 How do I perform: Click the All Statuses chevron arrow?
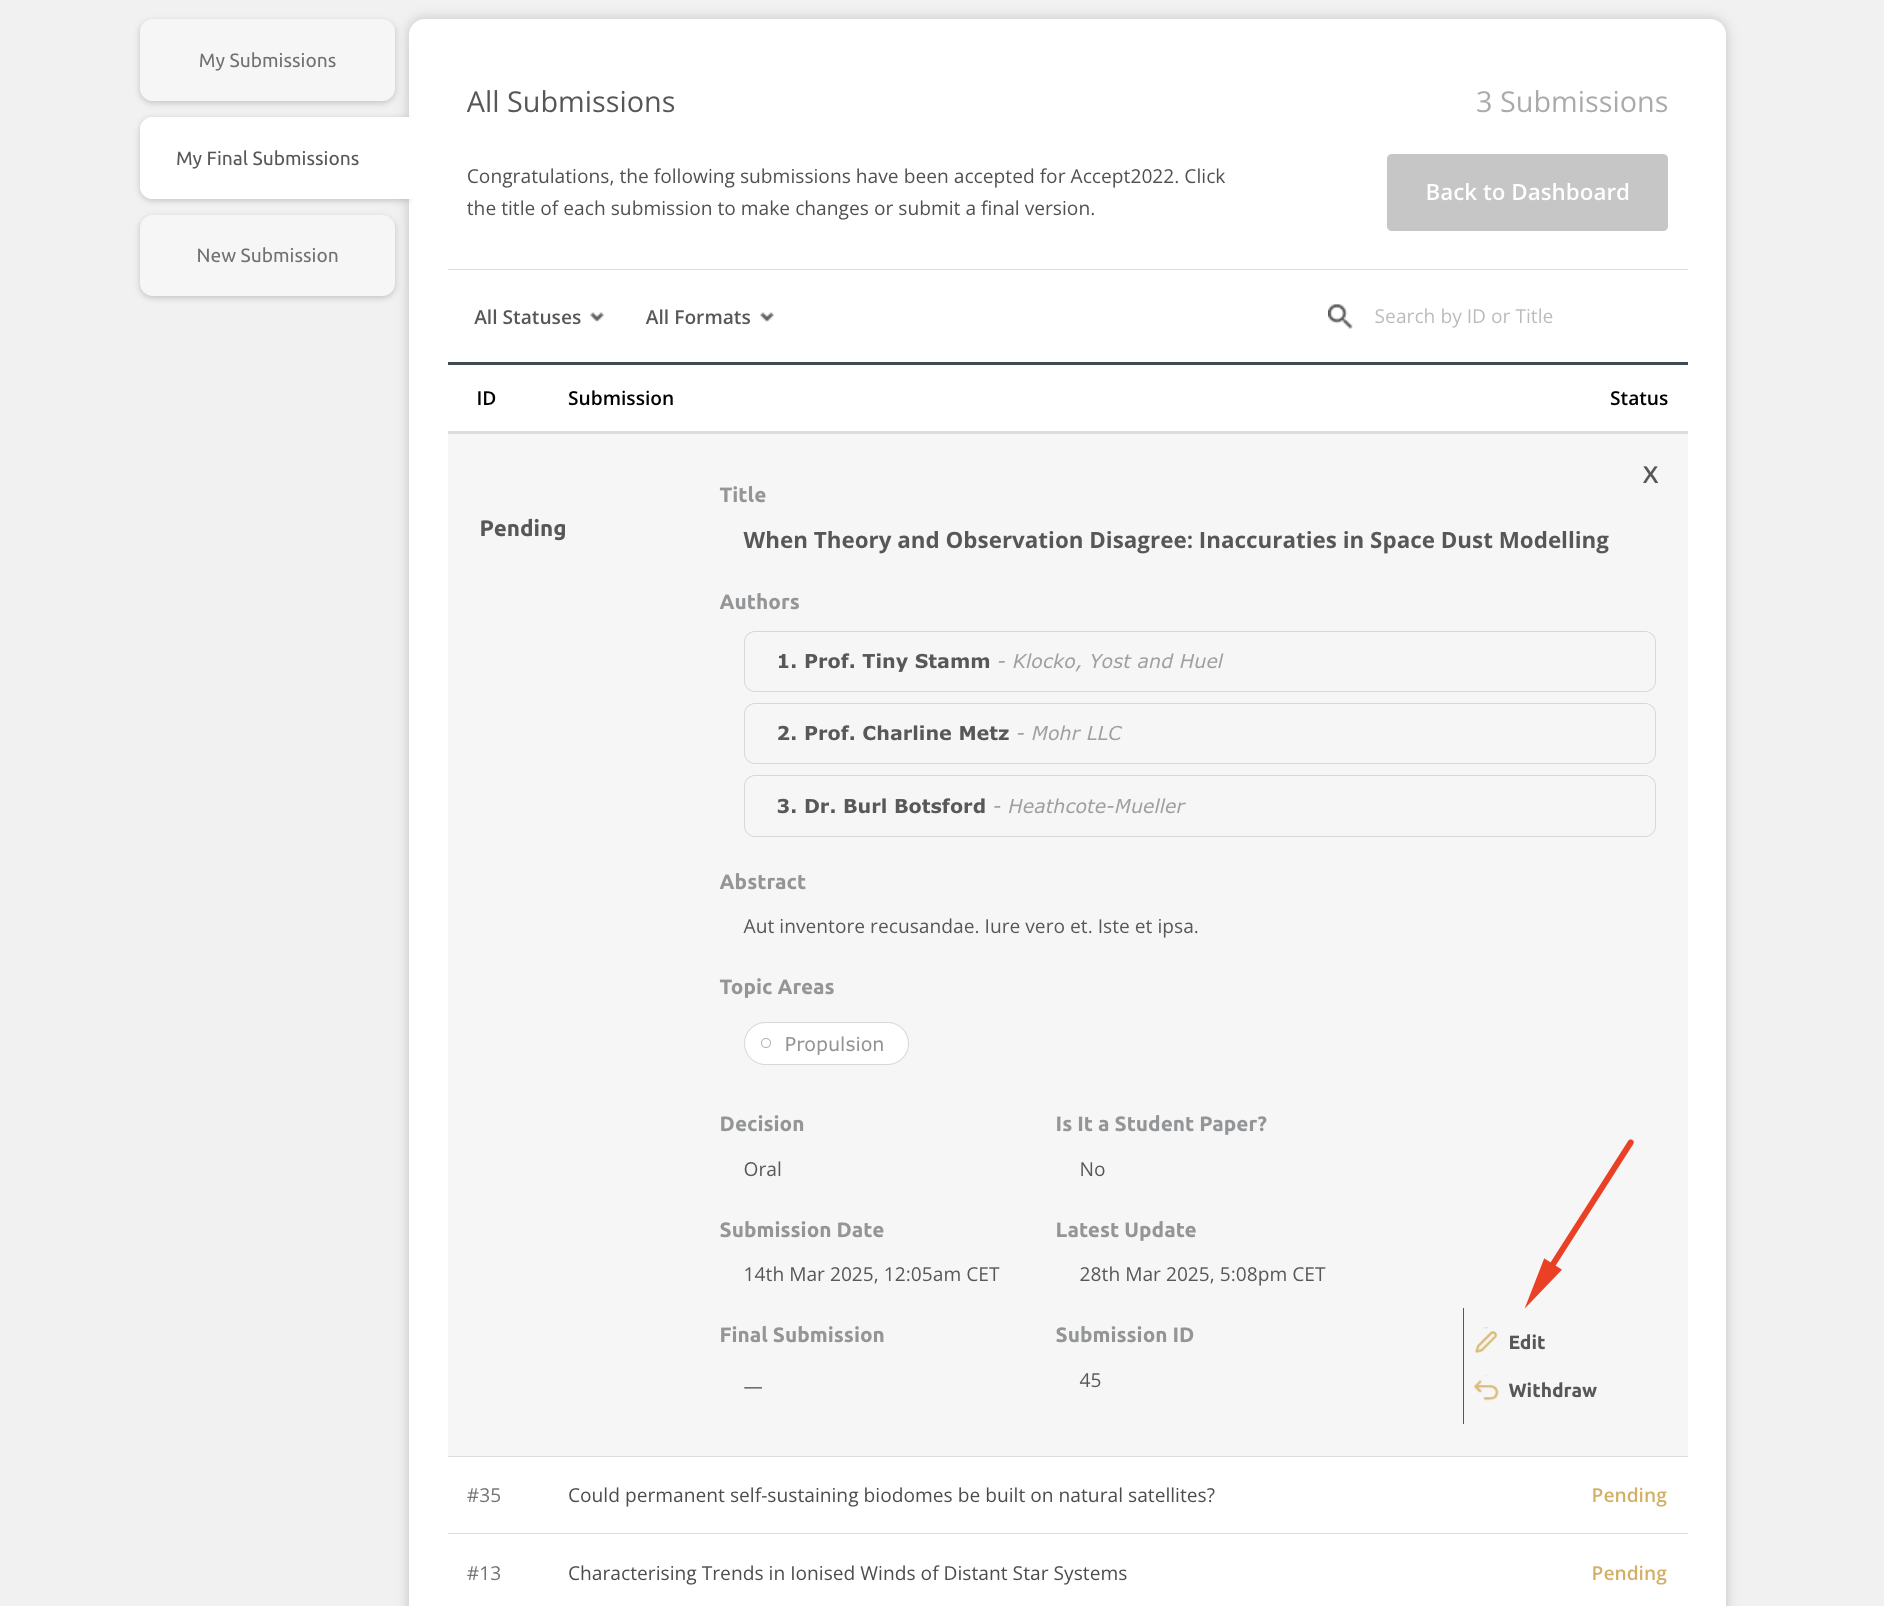tap(597, 317)
